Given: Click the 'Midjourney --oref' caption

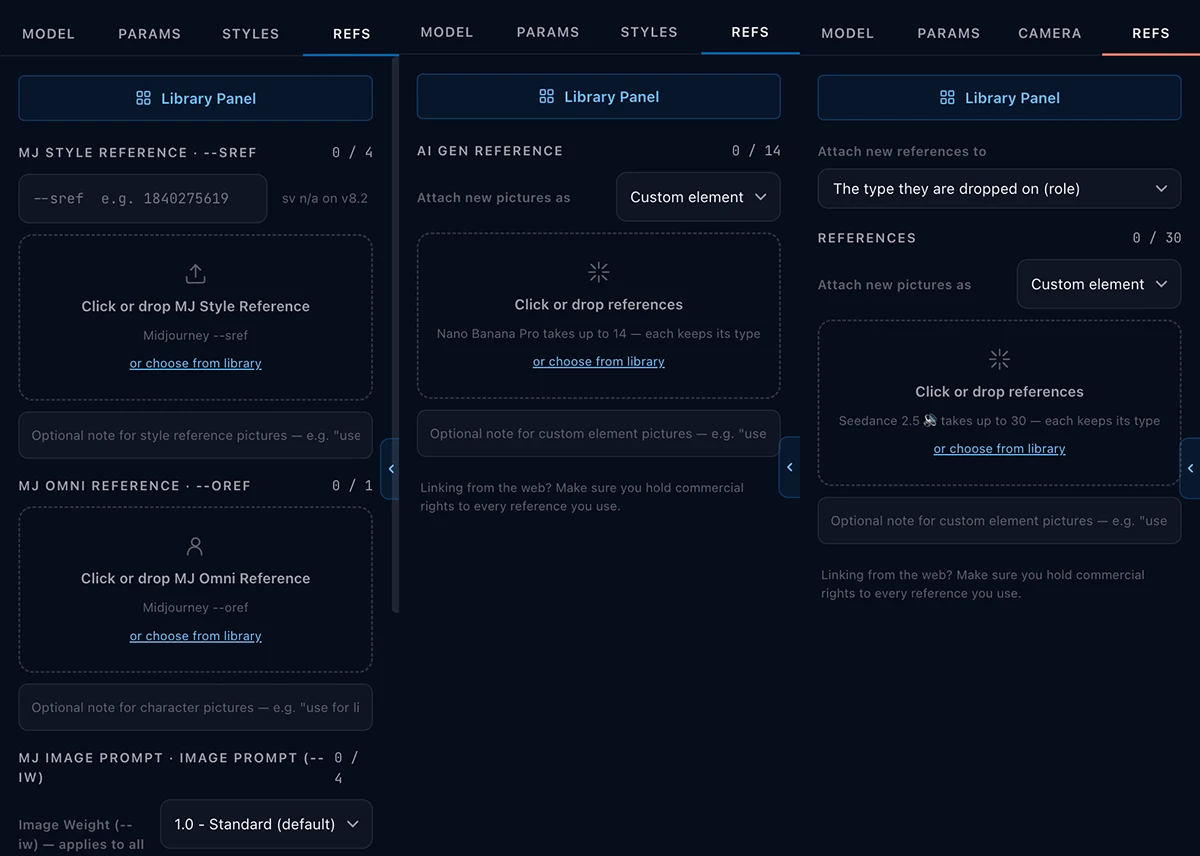Looking at the screenshot, I should 195,607.
